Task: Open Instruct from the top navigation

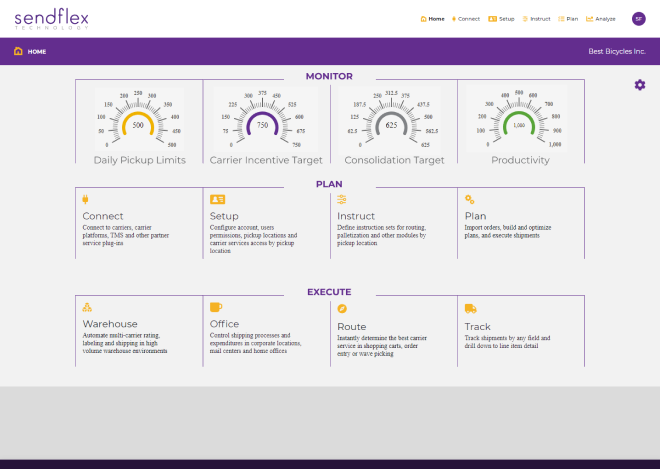Action: [x=535, y=18]
